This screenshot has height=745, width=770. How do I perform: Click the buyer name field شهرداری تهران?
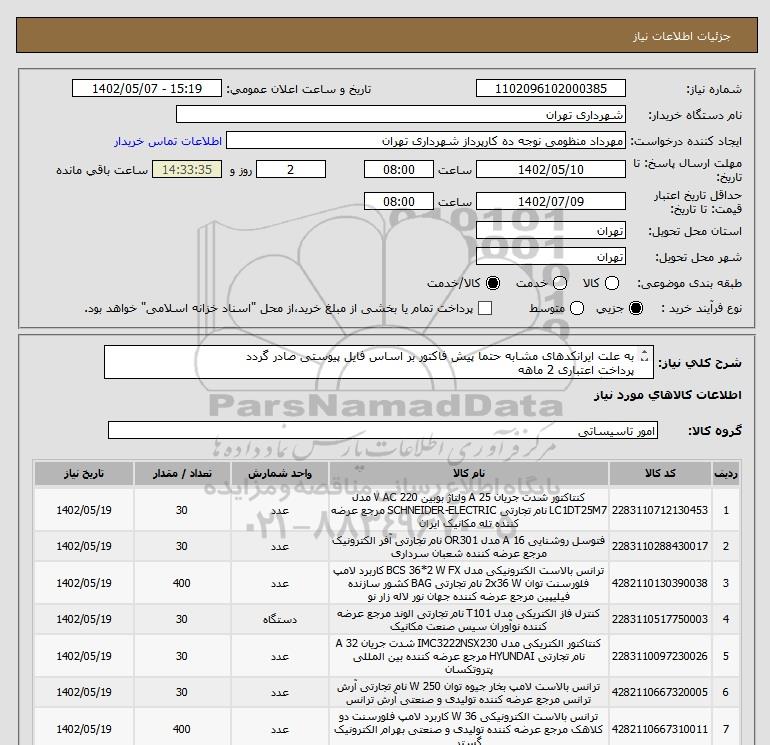coord(401,115)
